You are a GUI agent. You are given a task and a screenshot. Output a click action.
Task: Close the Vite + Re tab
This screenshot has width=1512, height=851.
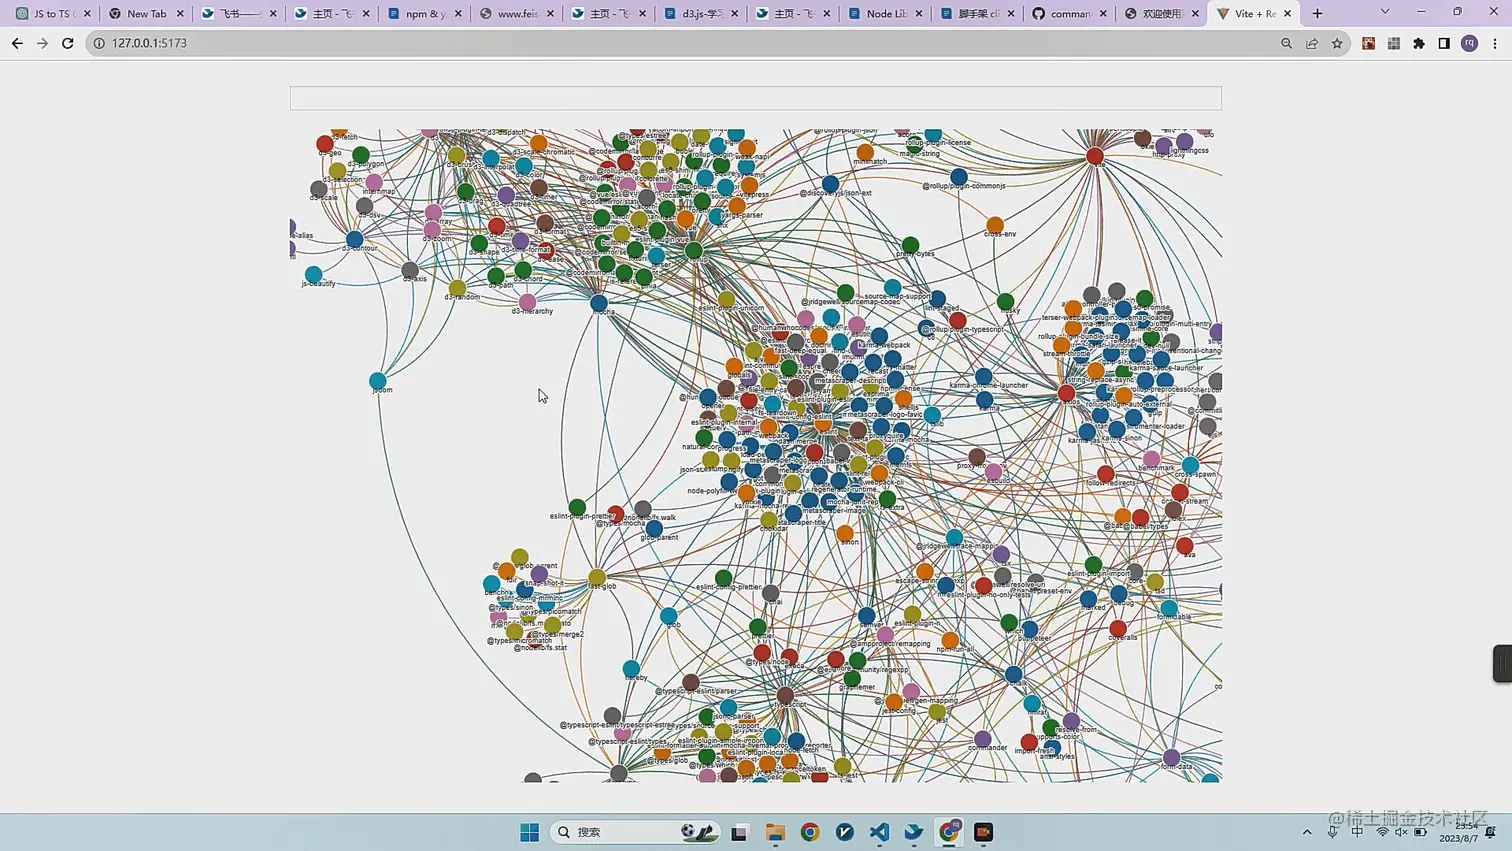[x=1287, y=14]
